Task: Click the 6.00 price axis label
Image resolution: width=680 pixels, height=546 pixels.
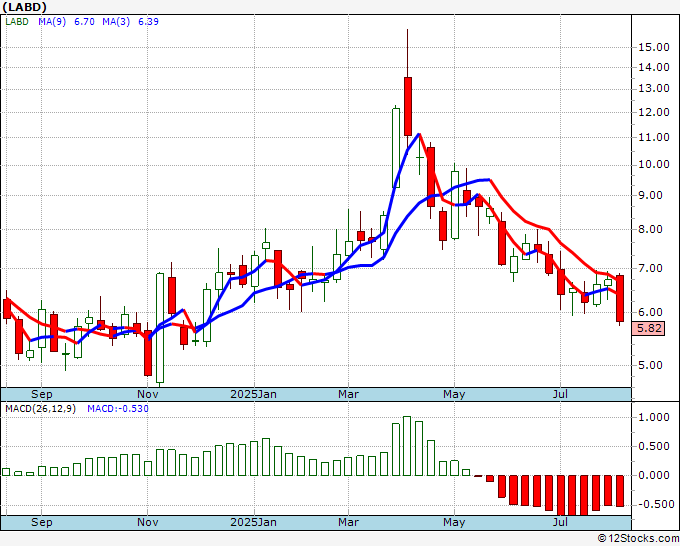Action: click(650, 312)
